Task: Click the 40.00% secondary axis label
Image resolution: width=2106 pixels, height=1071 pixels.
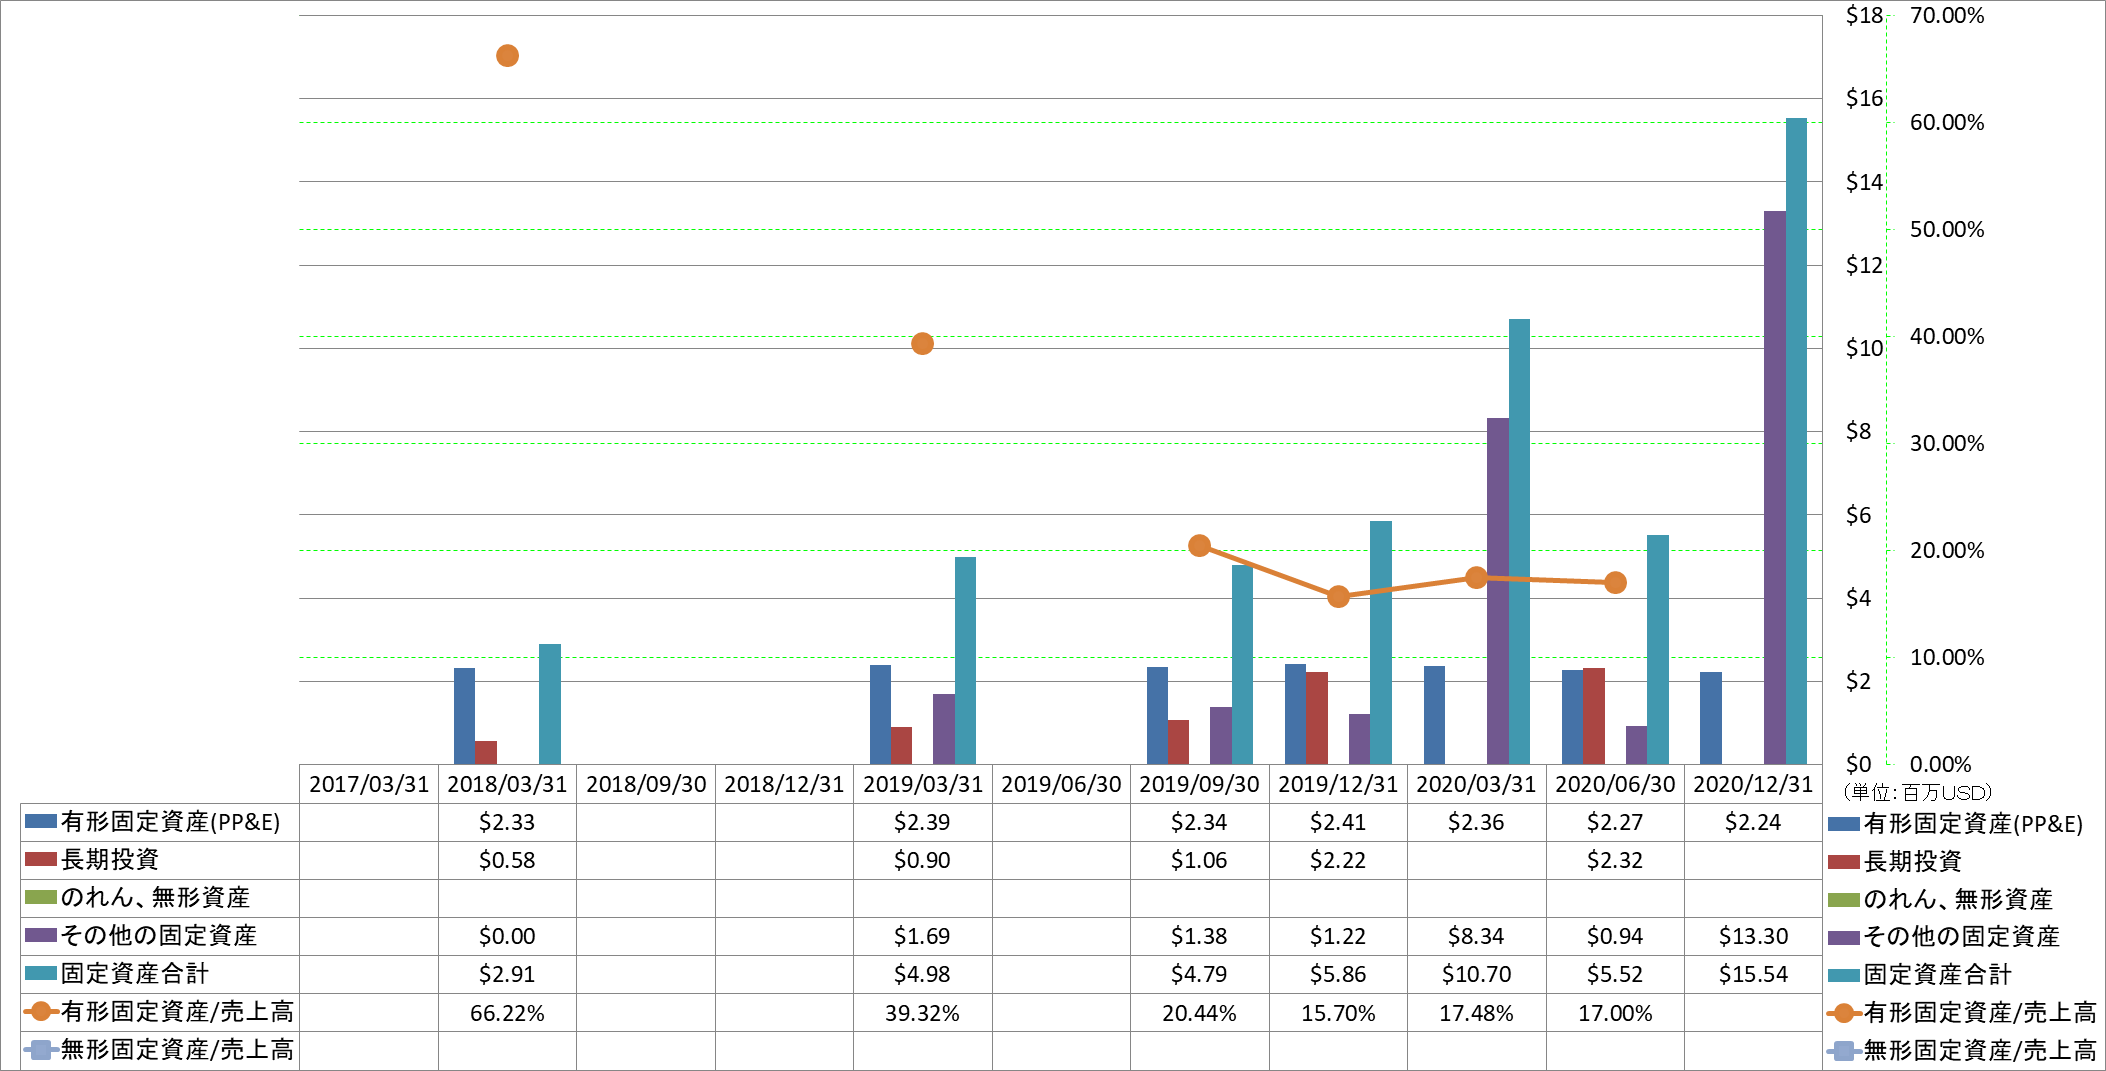Action: point(1947,336)
